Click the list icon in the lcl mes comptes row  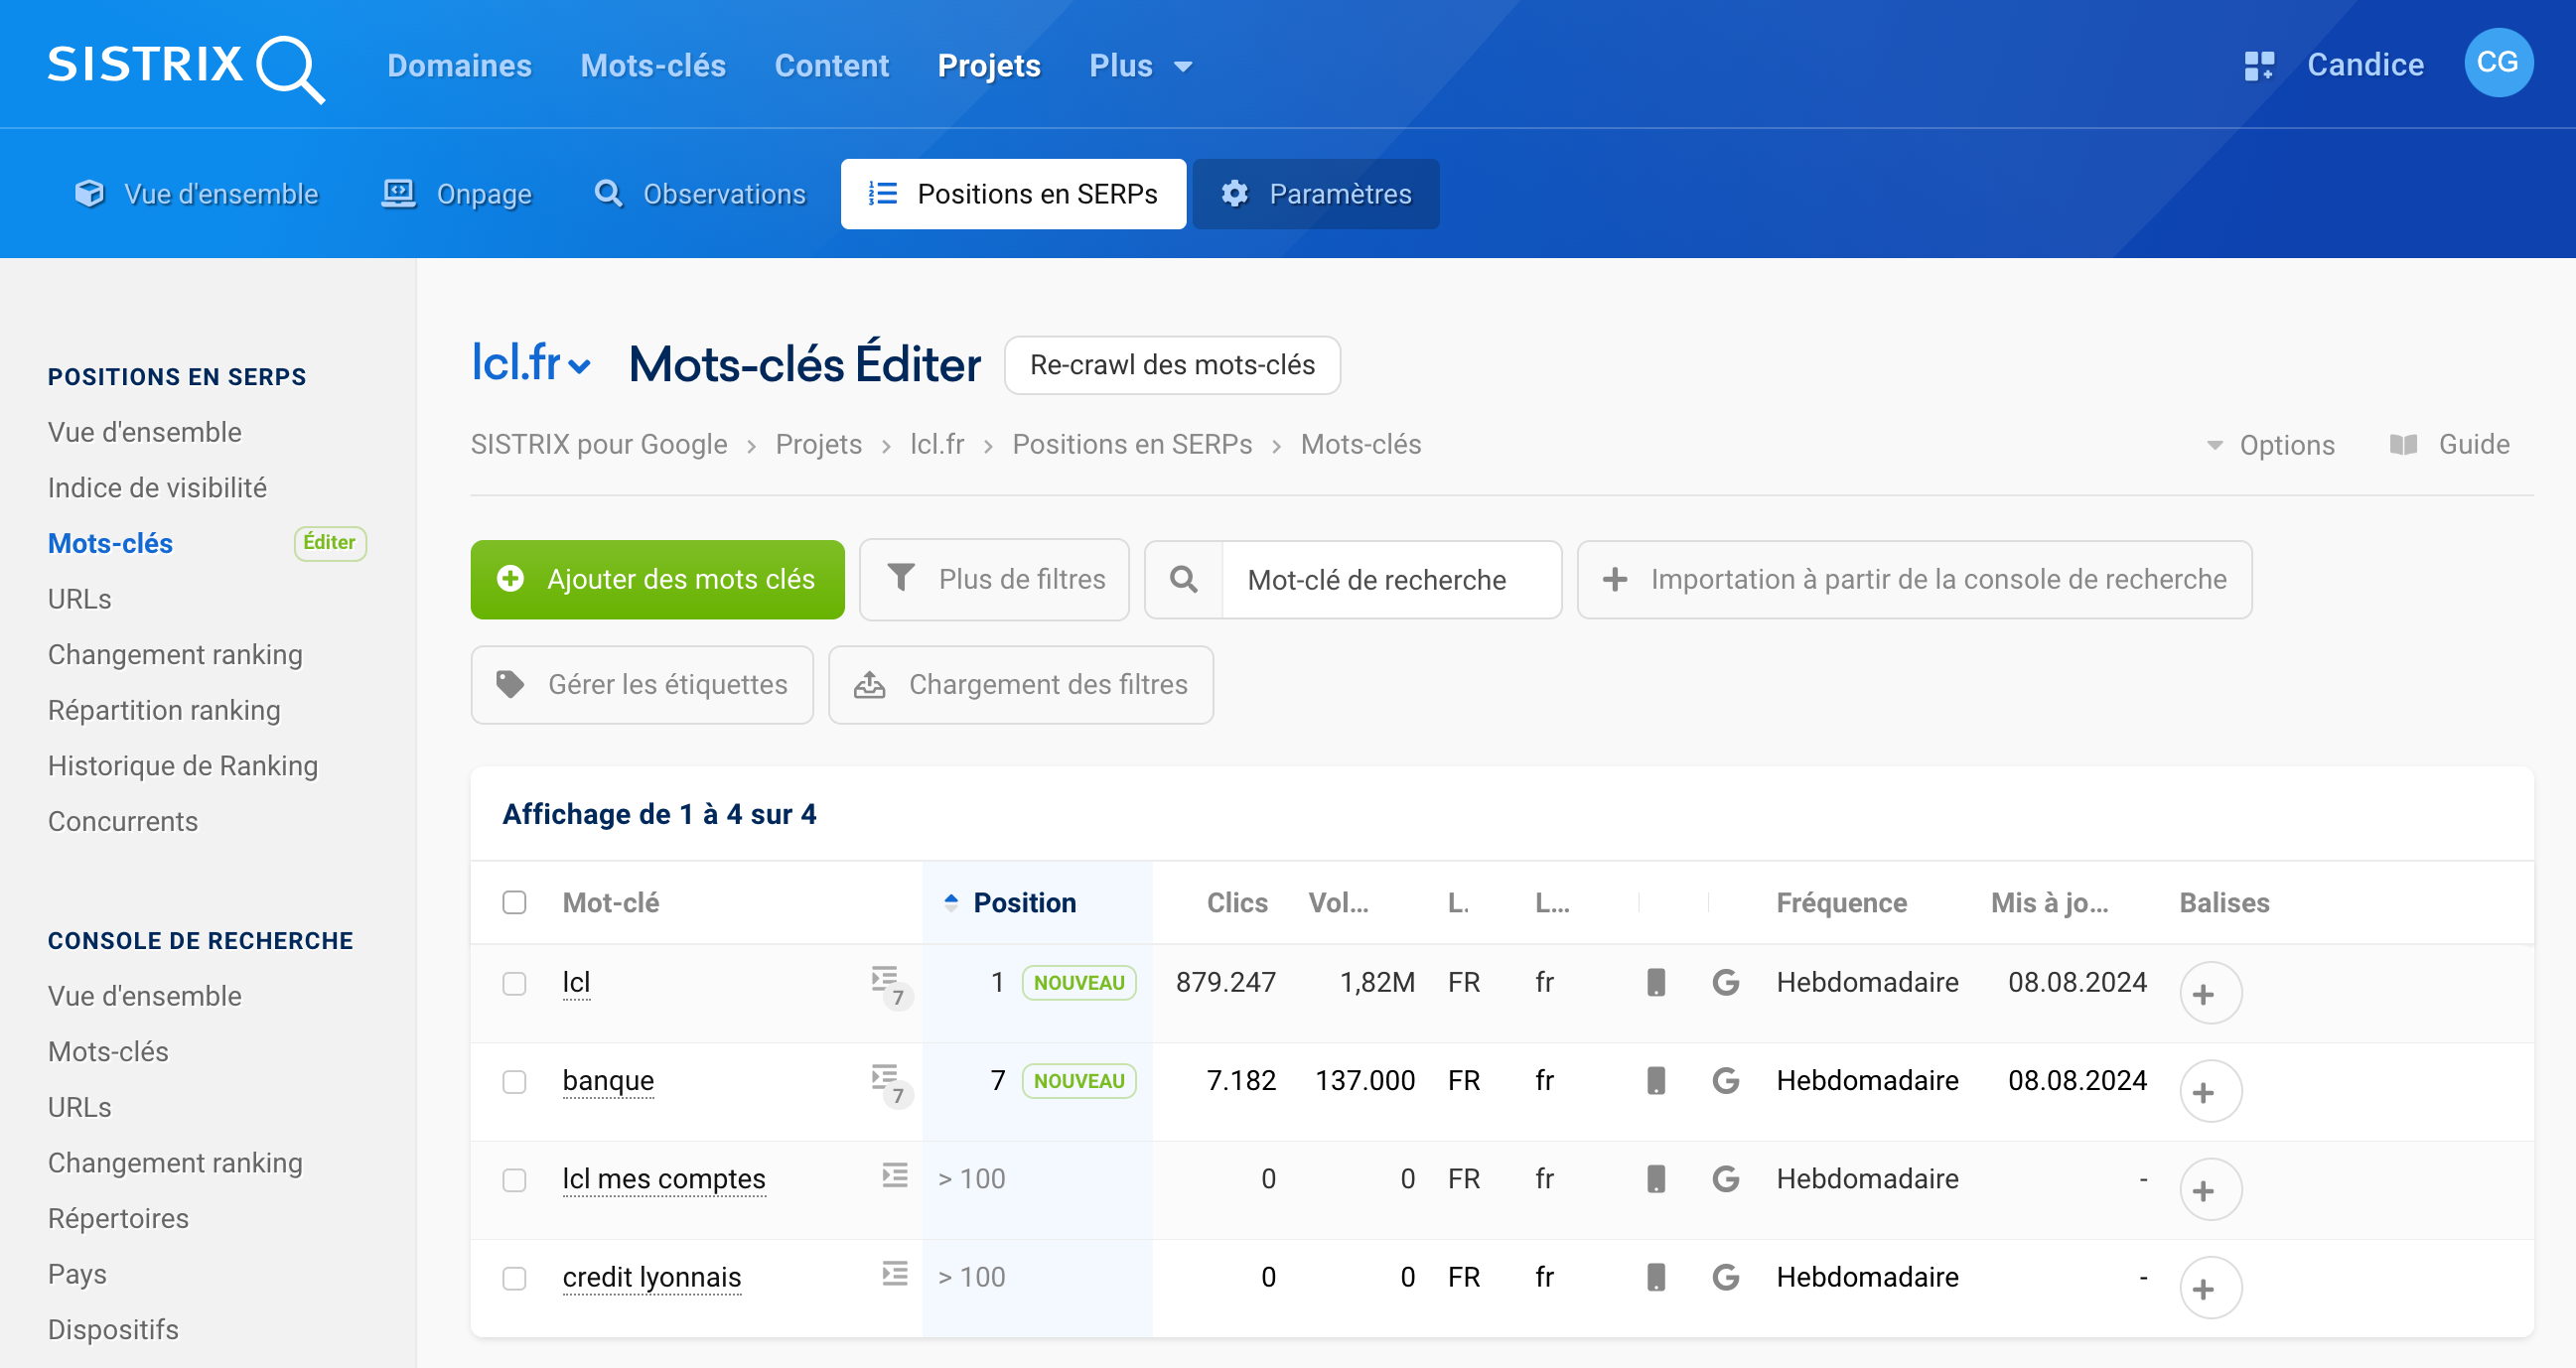tap(895, 1176)
